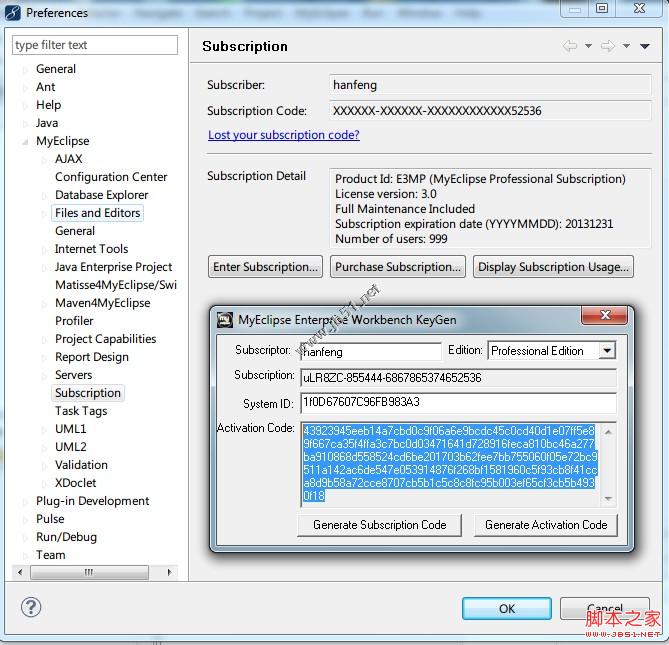Select Task Tags in the tree
The height and width of the screenshot is (645, 669).
(x=81, y=411)
